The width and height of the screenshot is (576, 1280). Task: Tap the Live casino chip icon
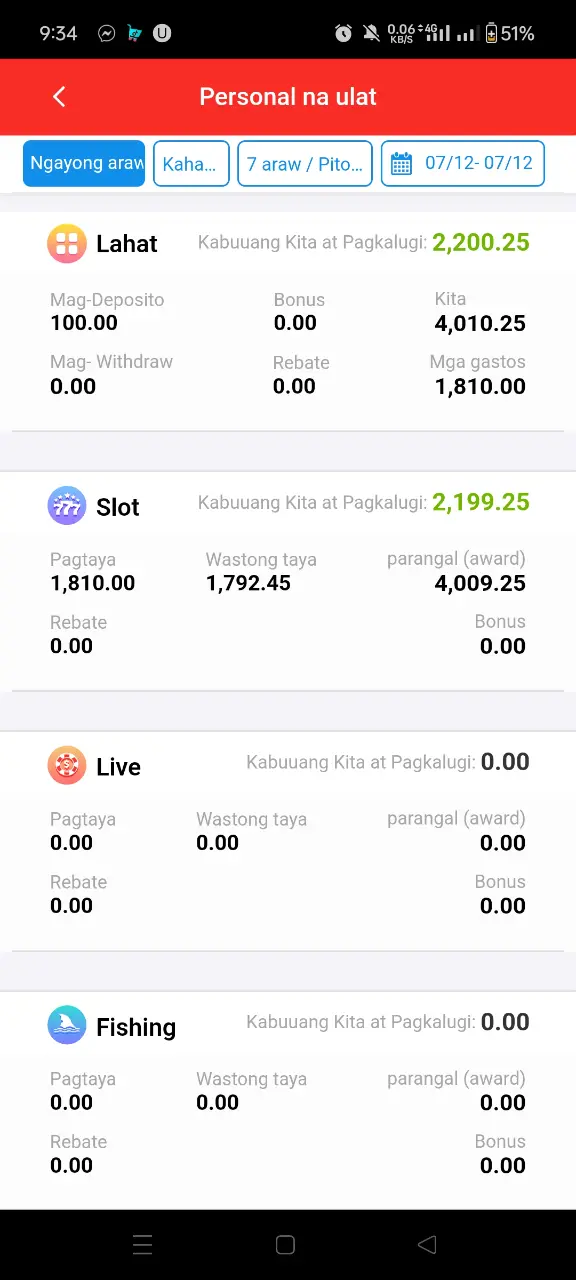pyautogui.click(x=67, y=766)
